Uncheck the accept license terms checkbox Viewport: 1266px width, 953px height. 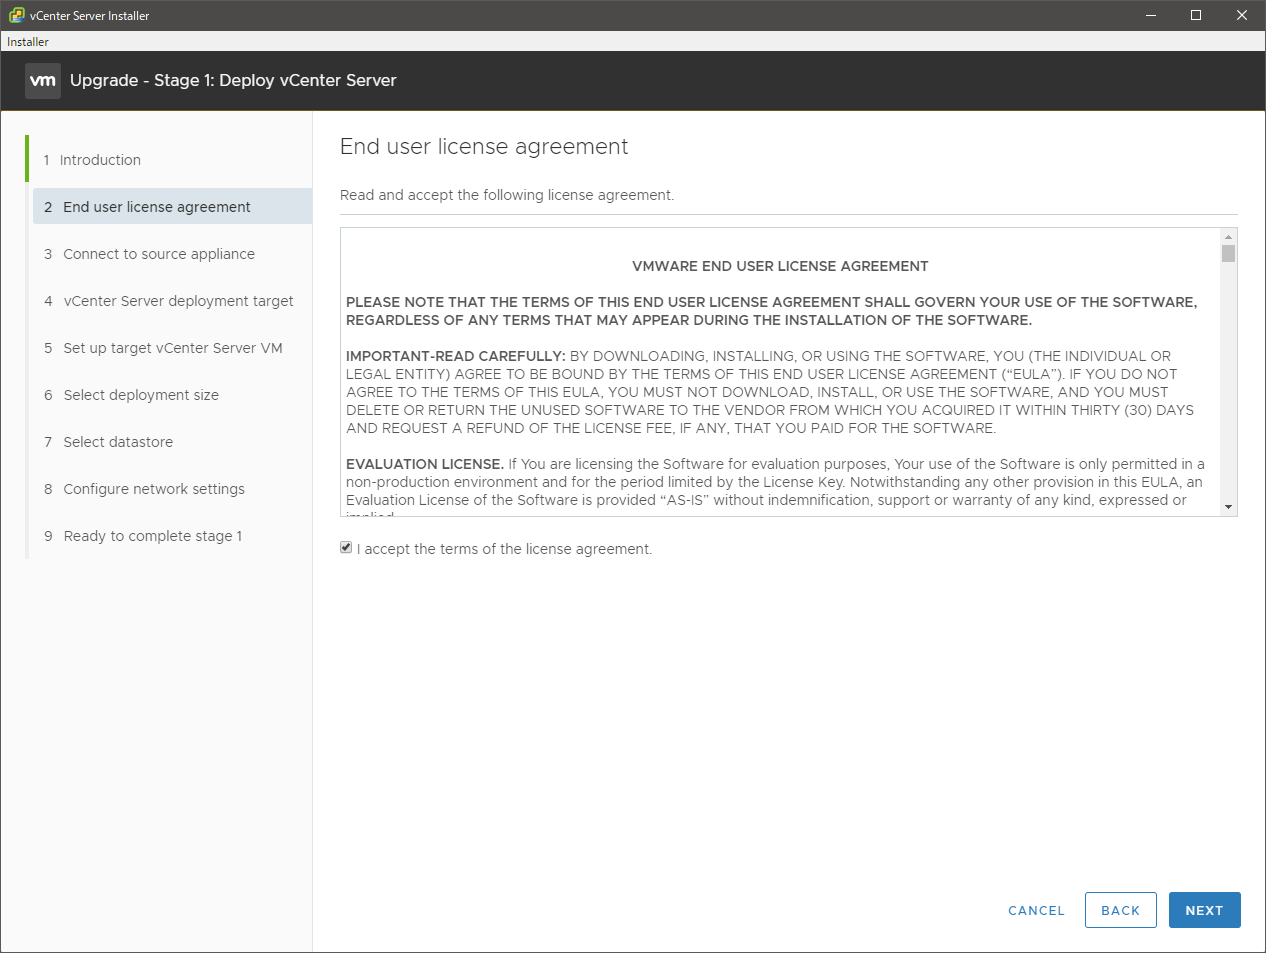click(346, 548)
